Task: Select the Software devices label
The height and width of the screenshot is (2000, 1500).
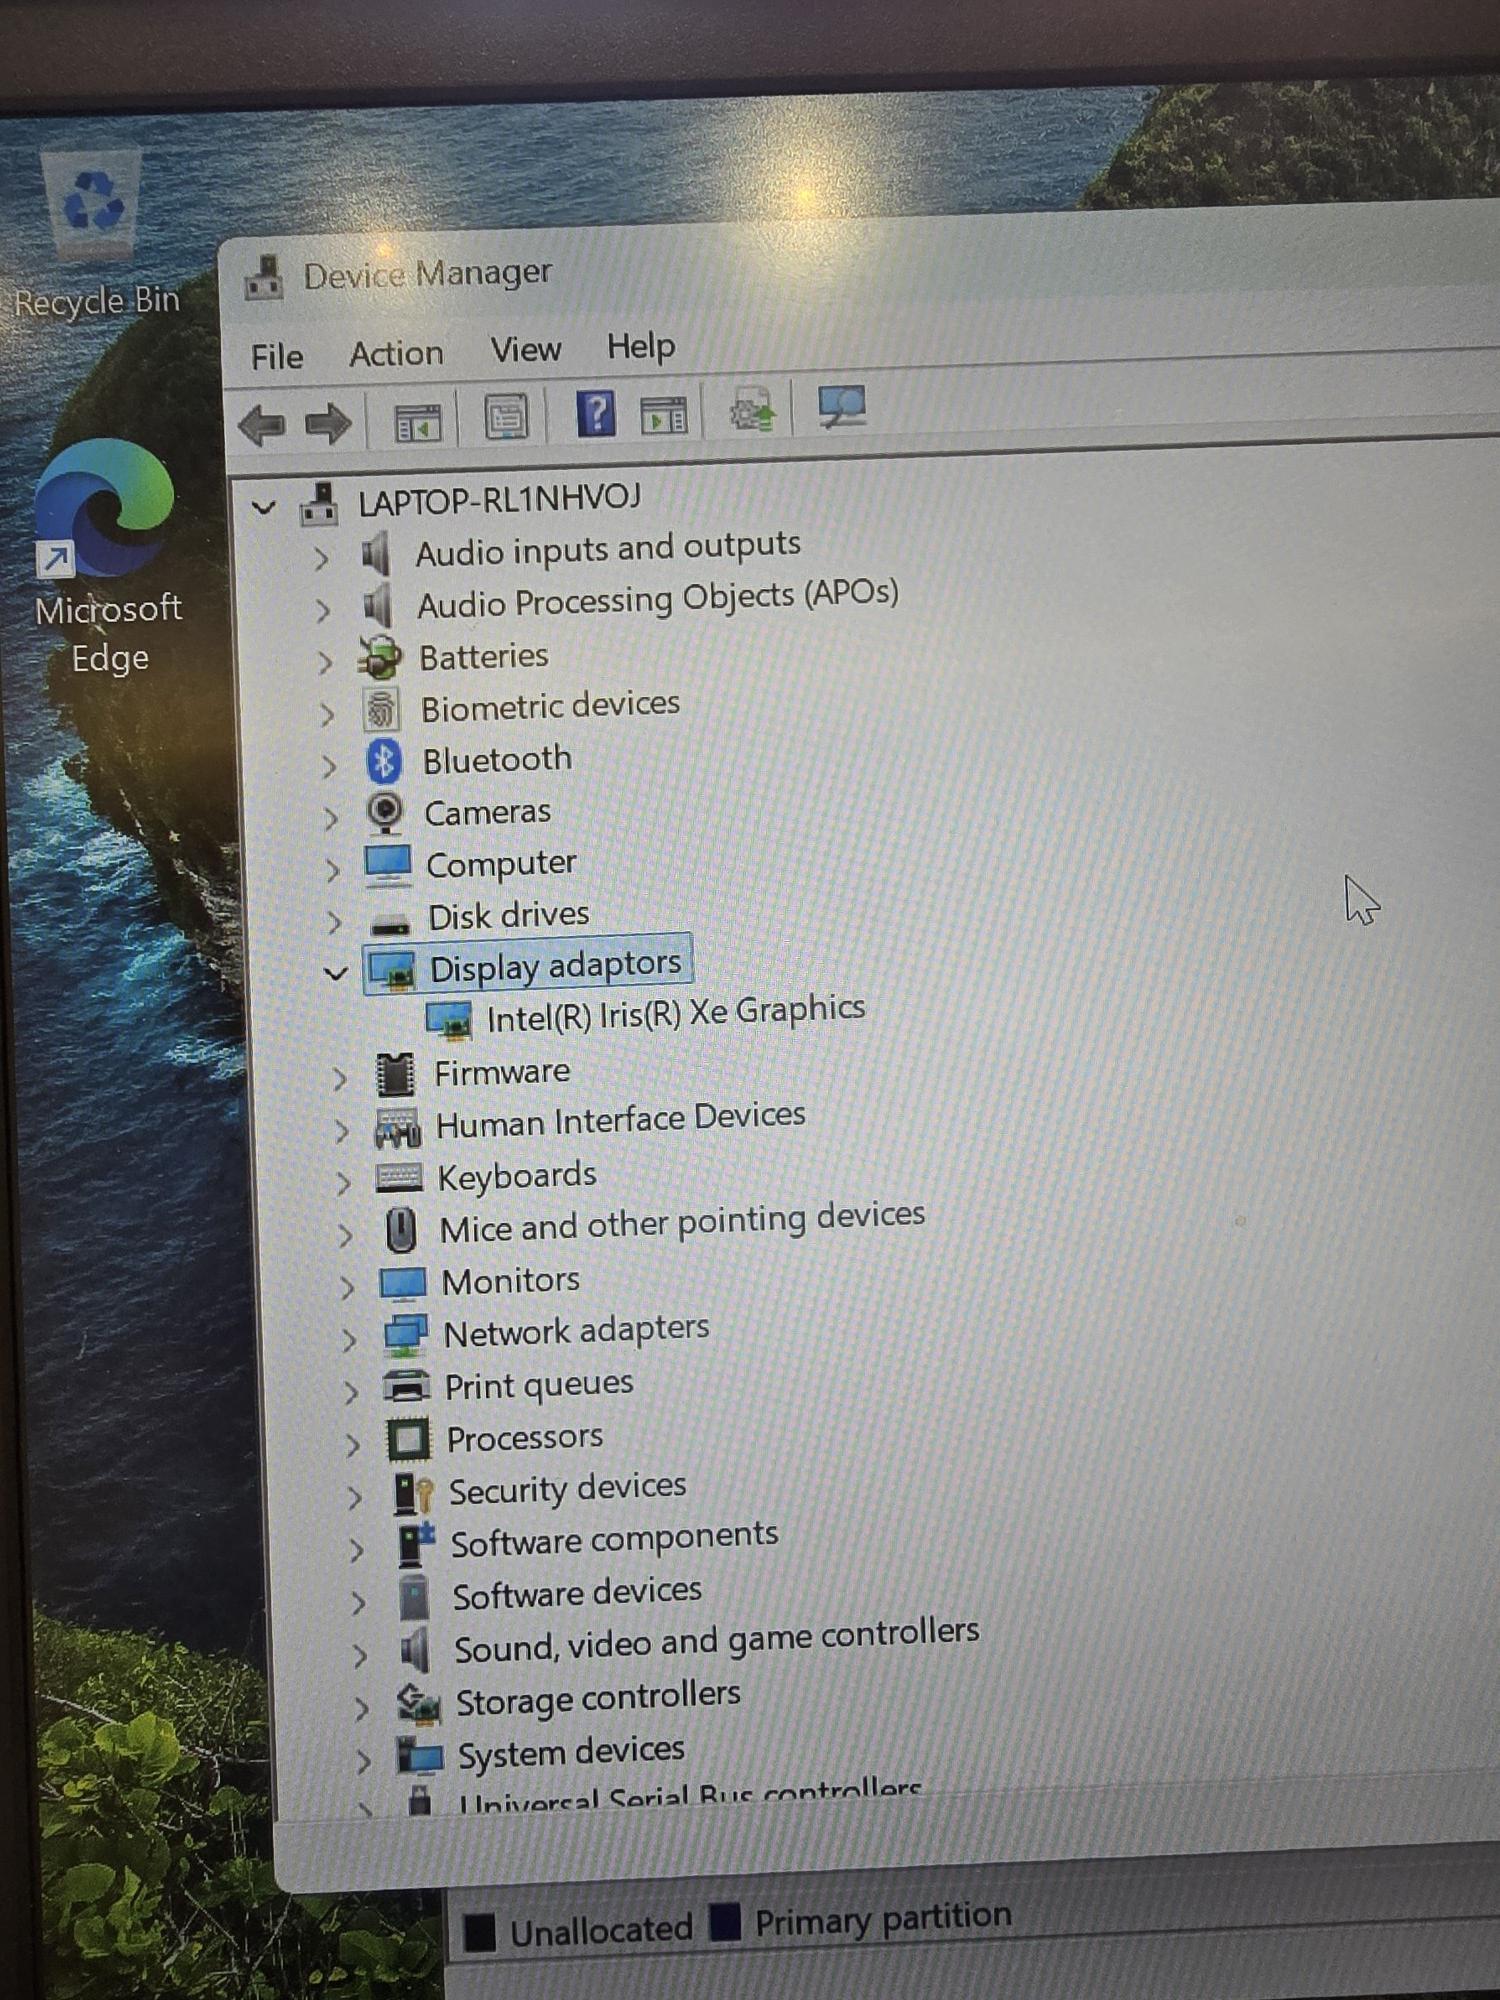Action: pyautogui.click(x=577, y=1593)
